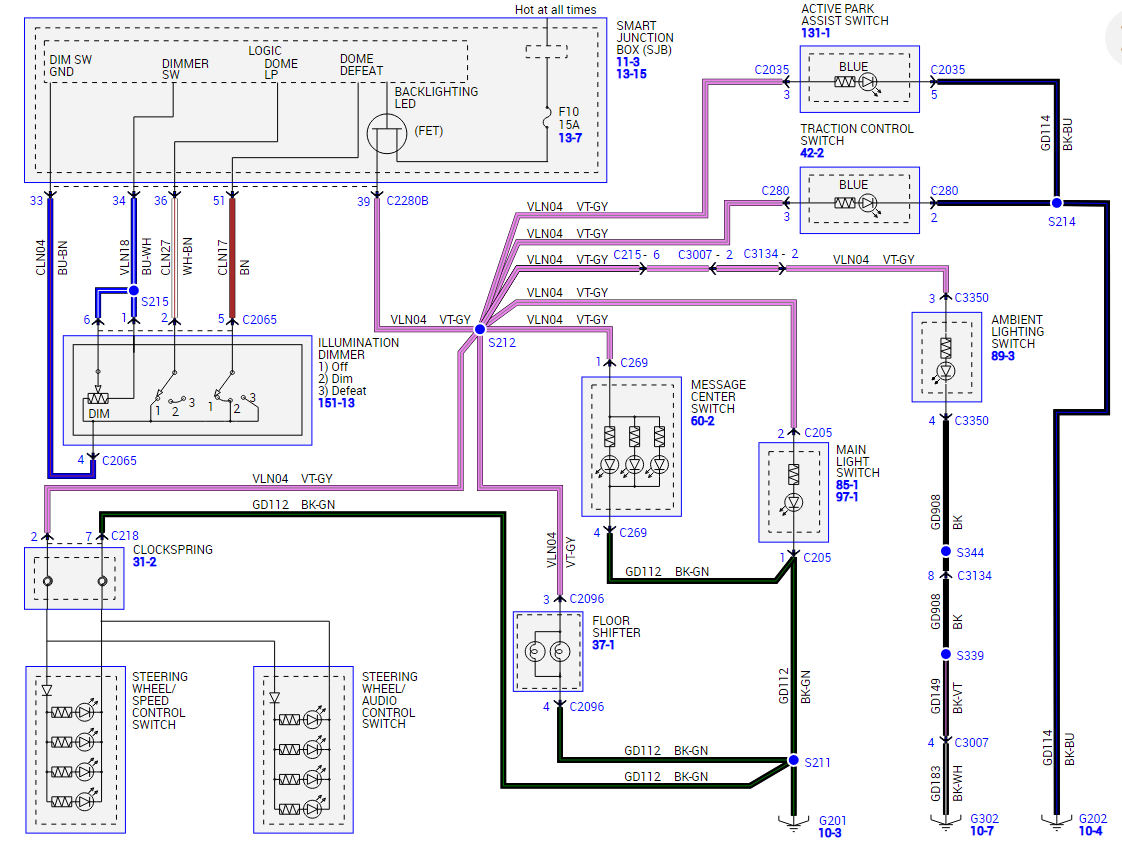The width and height of the screenshot is (1122, 853).
Task: Select the S339 splice label
Action: pyautogui.click(x=970, y=655)
